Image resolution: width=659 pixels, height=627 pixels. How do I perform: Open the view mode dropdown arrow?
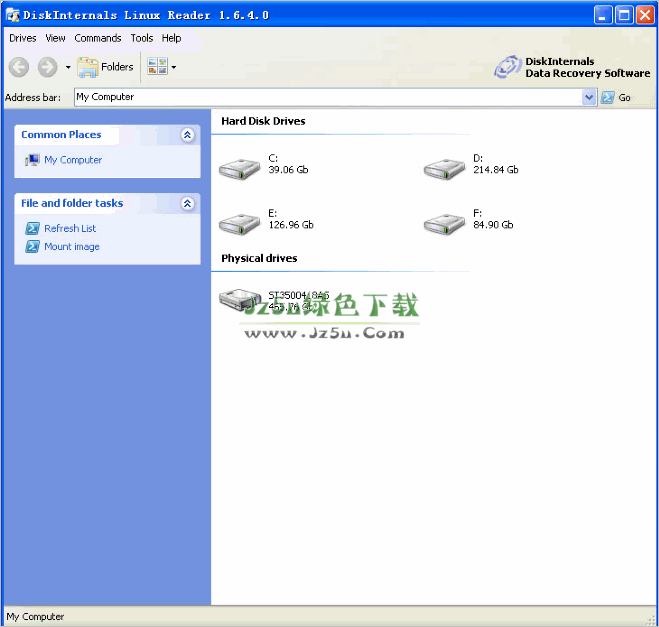pos(174,67)
